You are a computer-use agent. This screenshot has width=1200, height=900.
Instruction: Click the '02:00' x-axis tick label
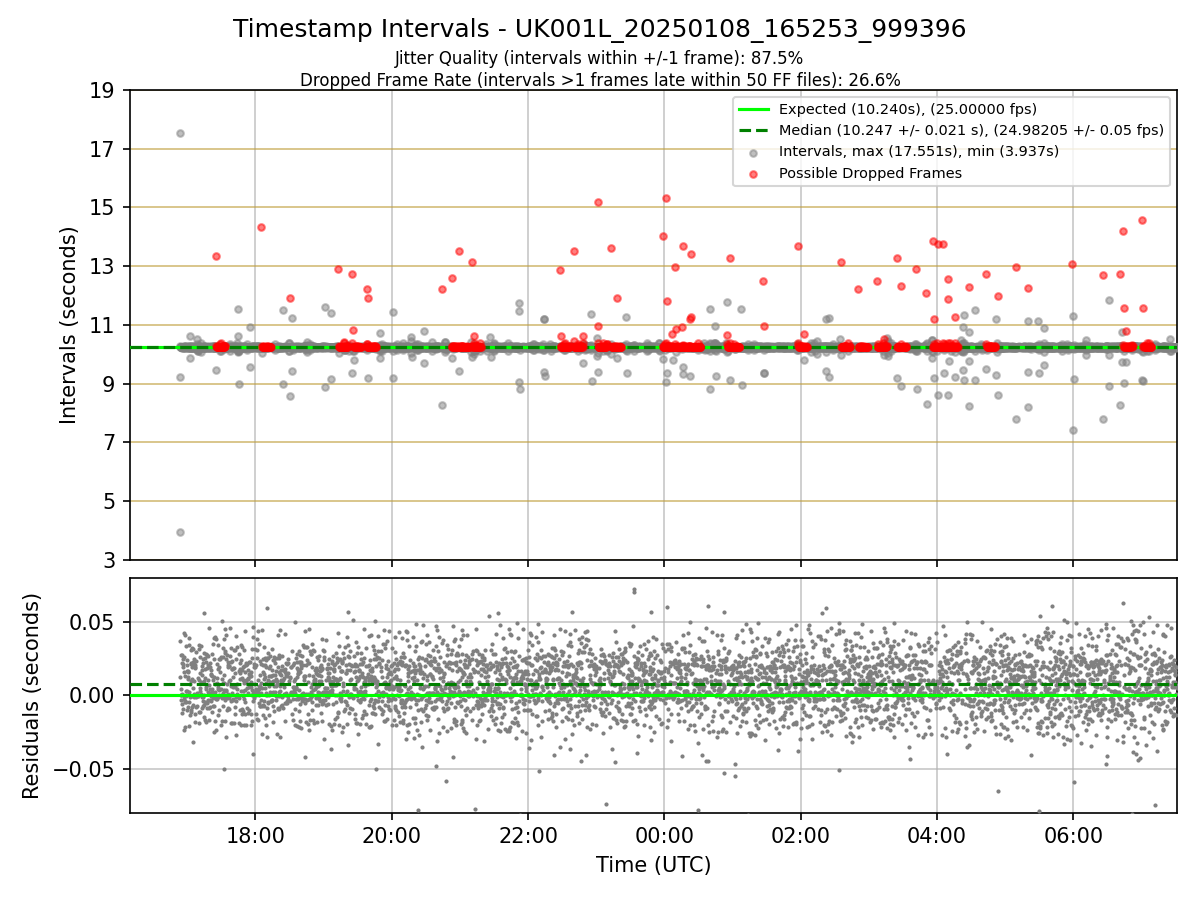pyautogui.click(x=800, y=834)
